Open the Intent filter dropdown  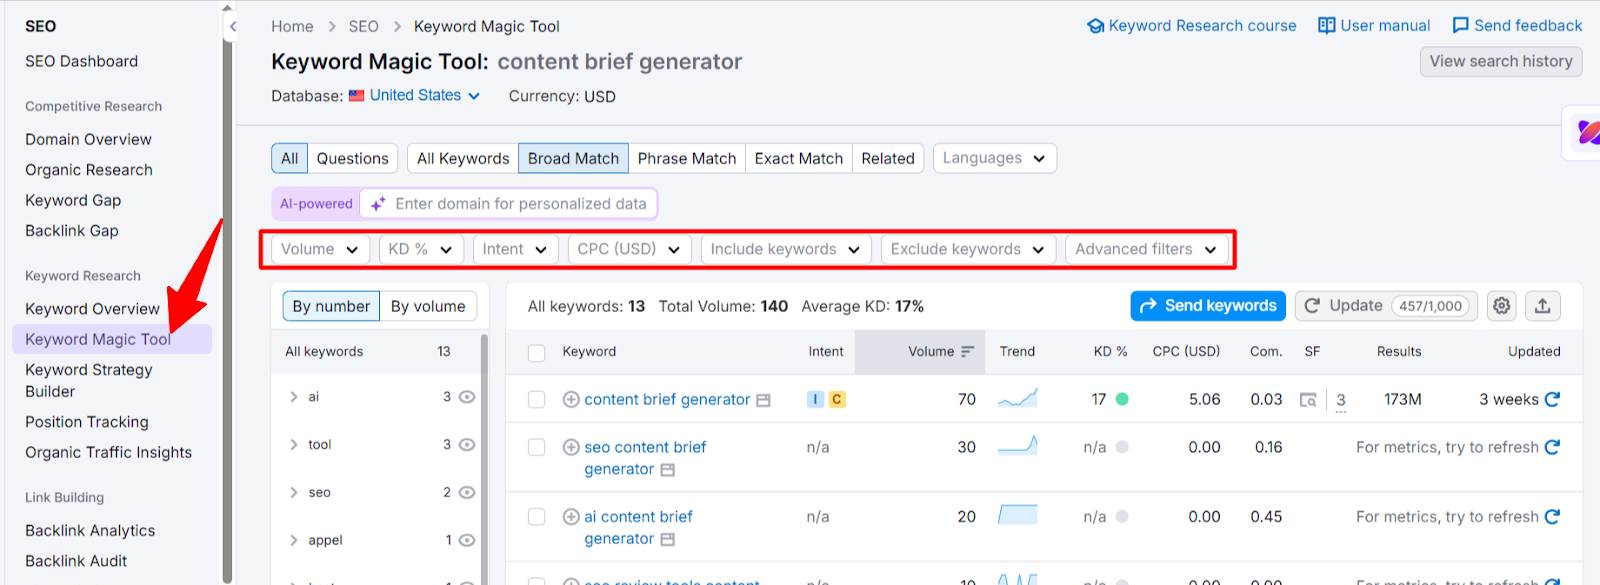[x=515, y=249]
